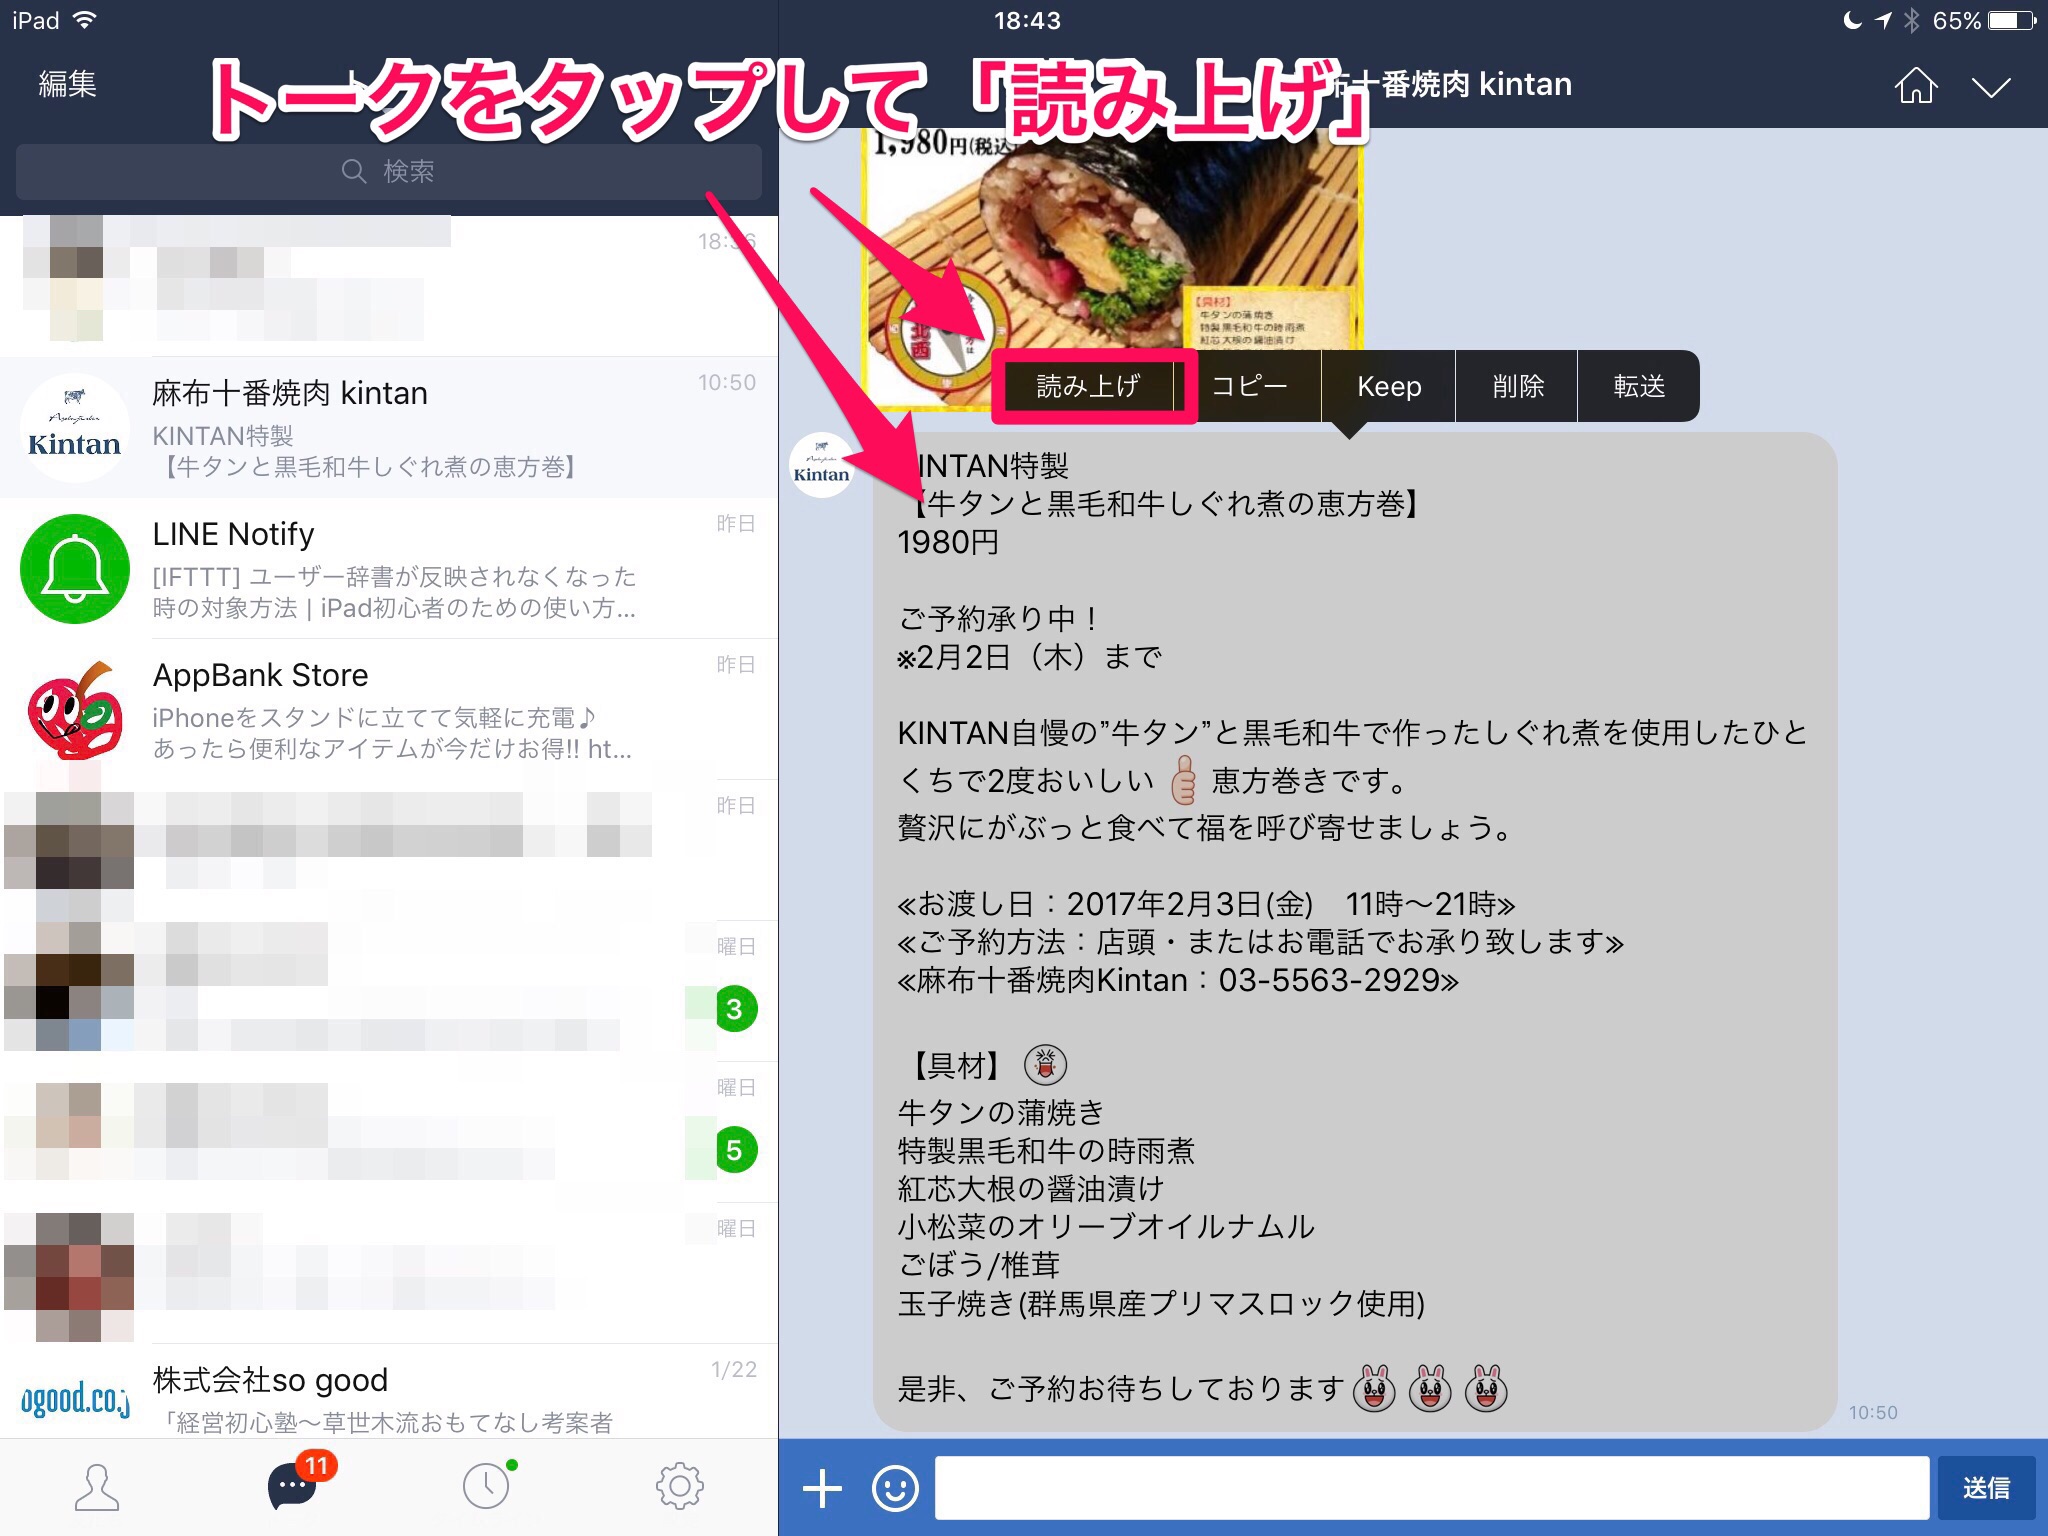Tap the plus attachment icon
The height and width of the screenshot is (1536, 2048).
coord(822,1488)
